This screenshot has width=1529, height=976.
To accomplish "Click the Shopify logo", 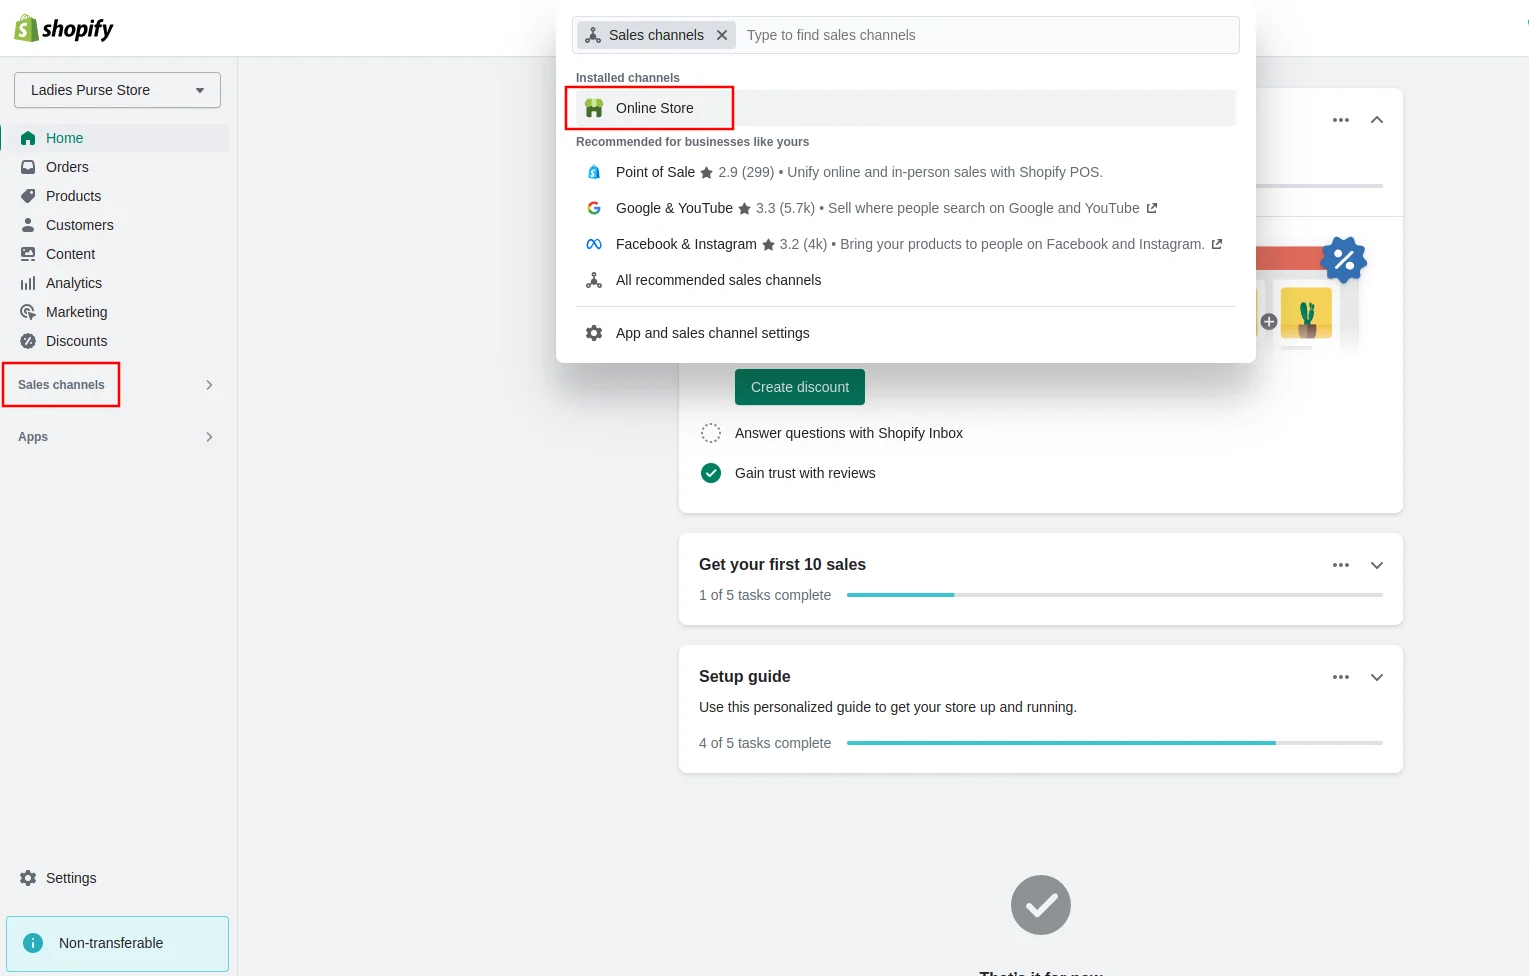I will tap(64, 29).
